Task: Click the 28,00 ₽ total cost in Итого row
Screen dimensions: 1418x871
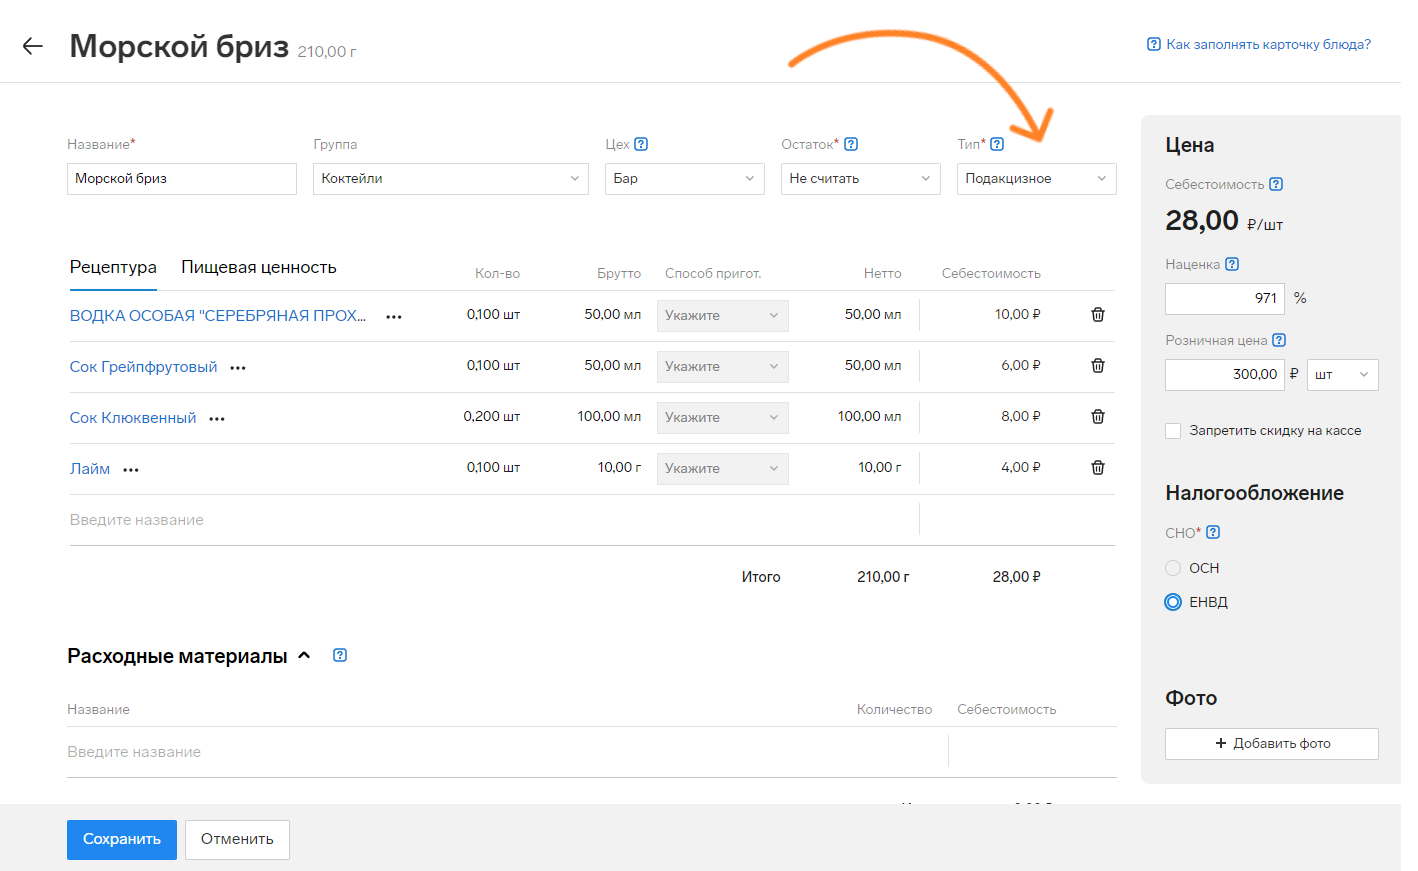Action: pyautogui.click(x=1017, y=577)
